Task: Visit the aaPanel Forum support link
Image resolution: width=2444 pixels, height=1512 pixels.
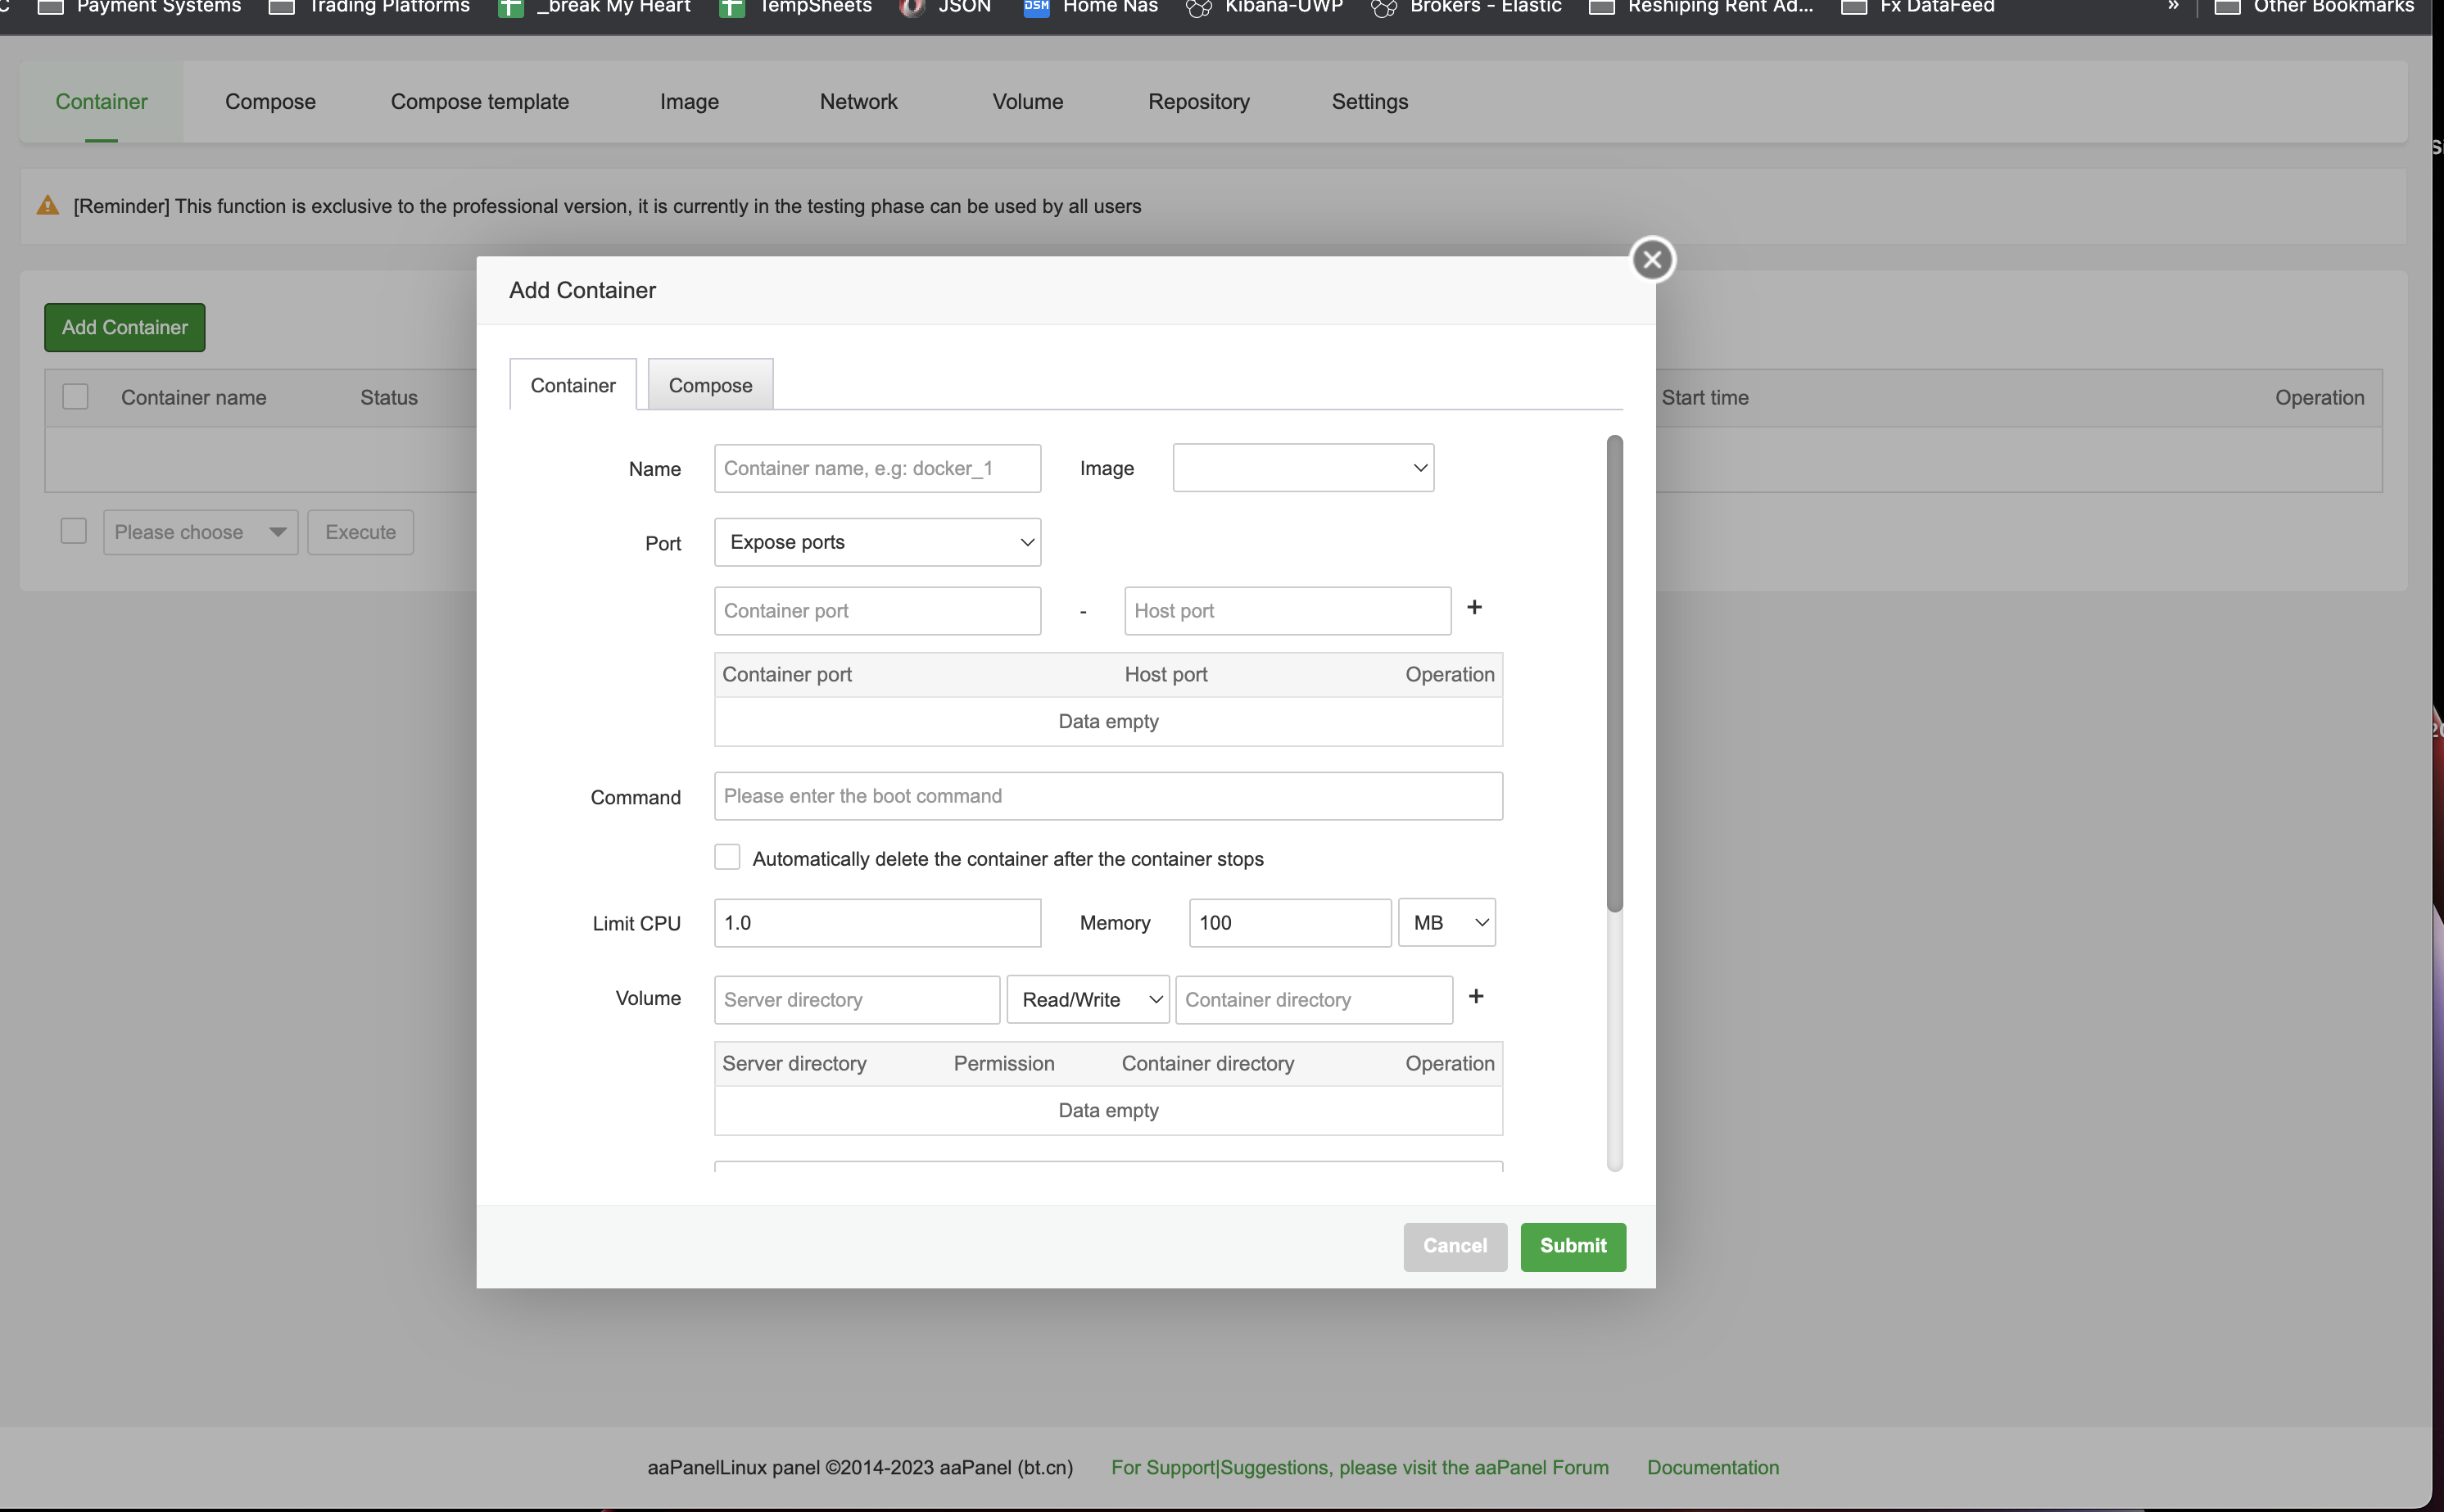Action: pos(1359,1467)
